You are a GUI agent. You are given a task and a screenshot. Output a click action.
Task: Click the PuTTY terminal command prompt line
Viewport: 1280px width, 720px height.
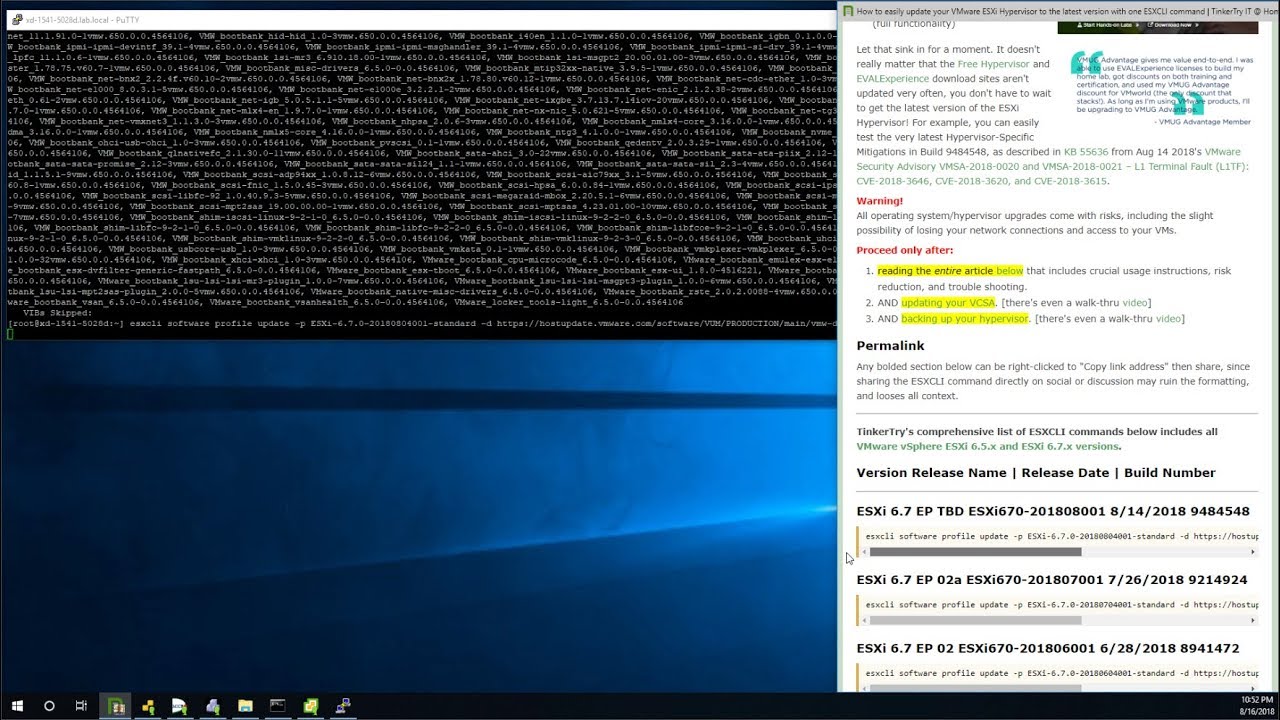tap(420, 324)
